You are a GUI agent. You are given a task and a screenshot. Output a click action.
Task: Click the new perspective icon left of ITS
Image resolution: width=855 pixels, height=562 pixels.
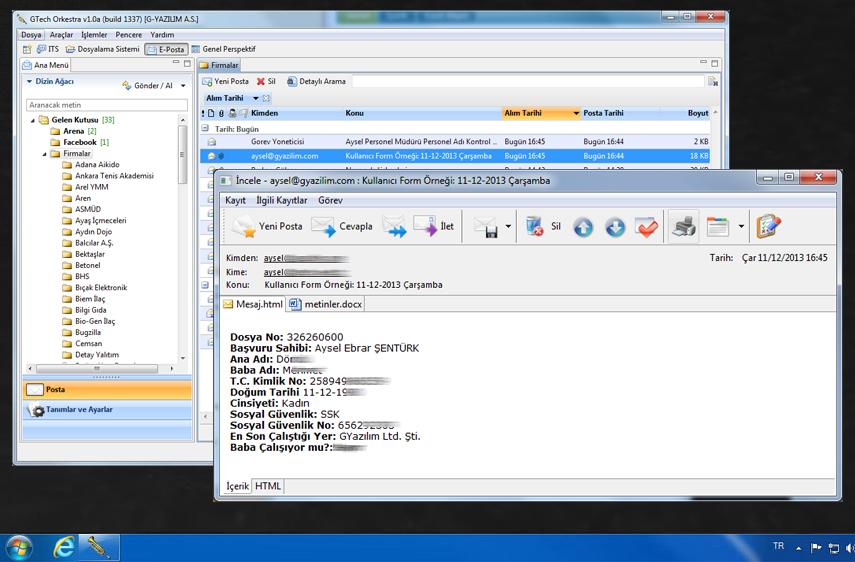27,50
